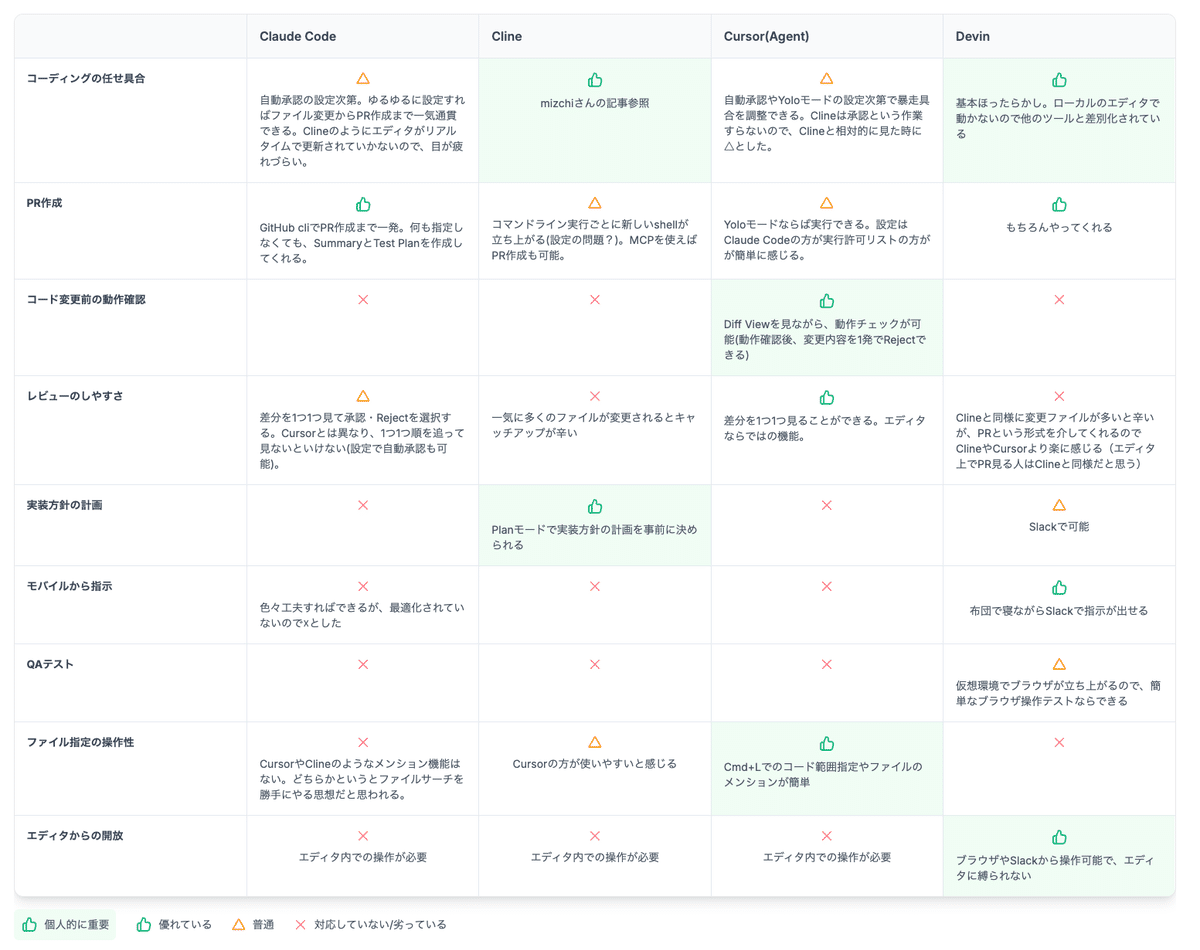Select the Claude Code column header
Screen dimensions: 1200x950
pyautogui.click(x=297, y=36)
